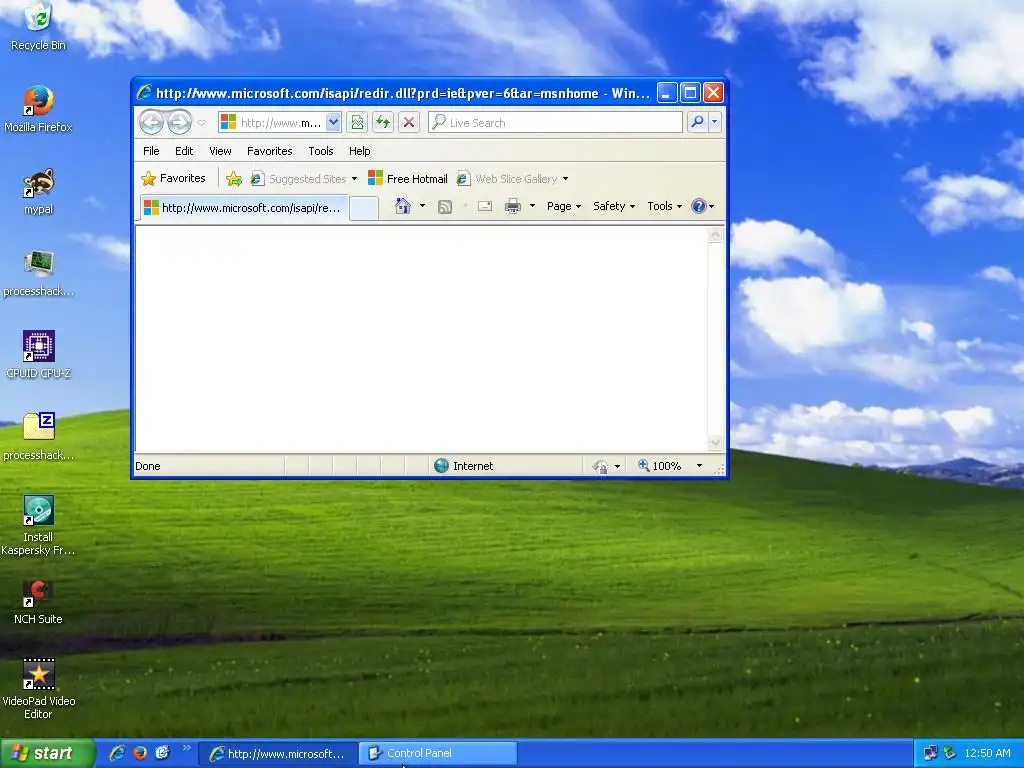
Task: Open the search provider options dropdown
Action: click(x=714, y=122)
